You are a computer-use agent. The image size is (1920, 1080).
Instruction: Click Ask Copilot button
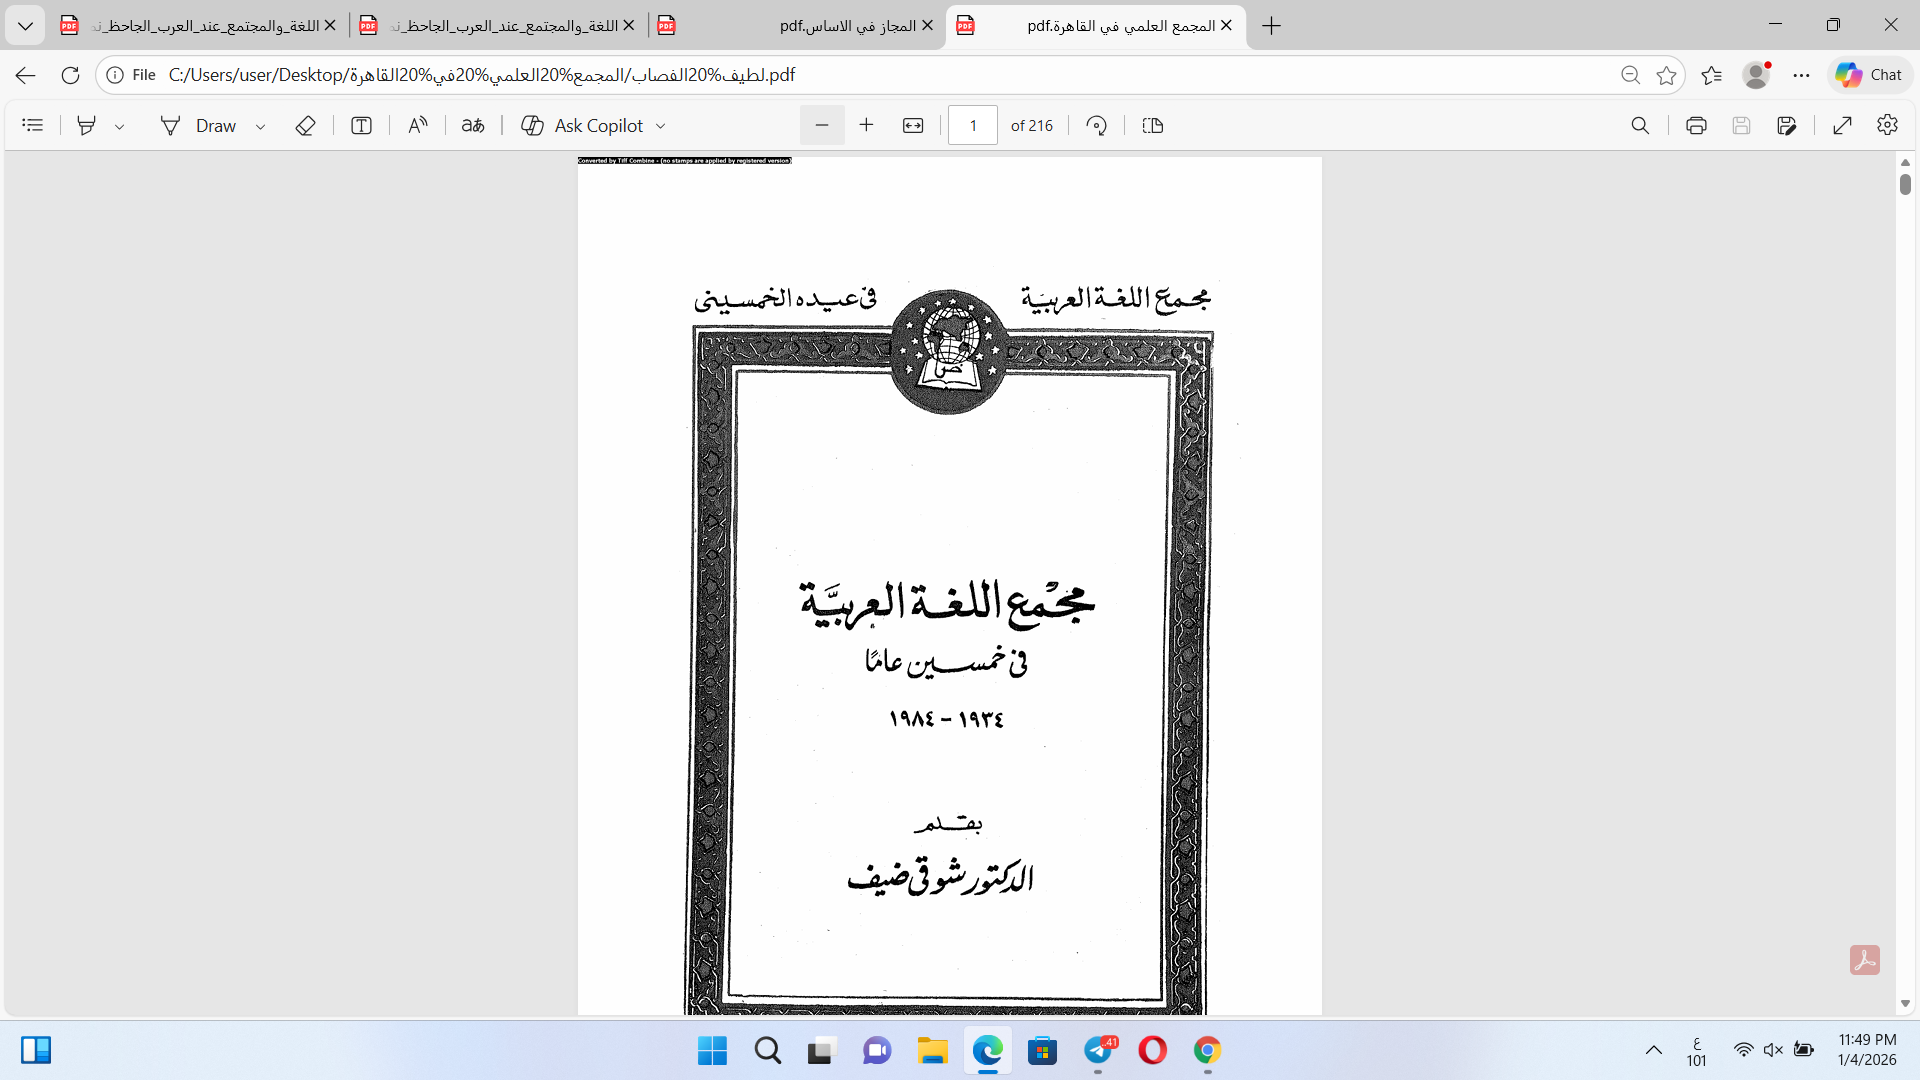click(x=583, y=125)
